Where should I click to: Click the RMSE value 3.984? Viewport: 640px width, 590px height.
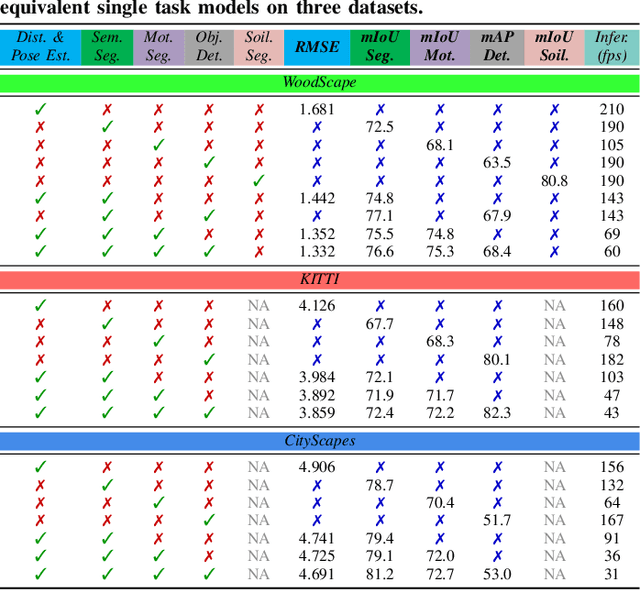click(317, 377)
